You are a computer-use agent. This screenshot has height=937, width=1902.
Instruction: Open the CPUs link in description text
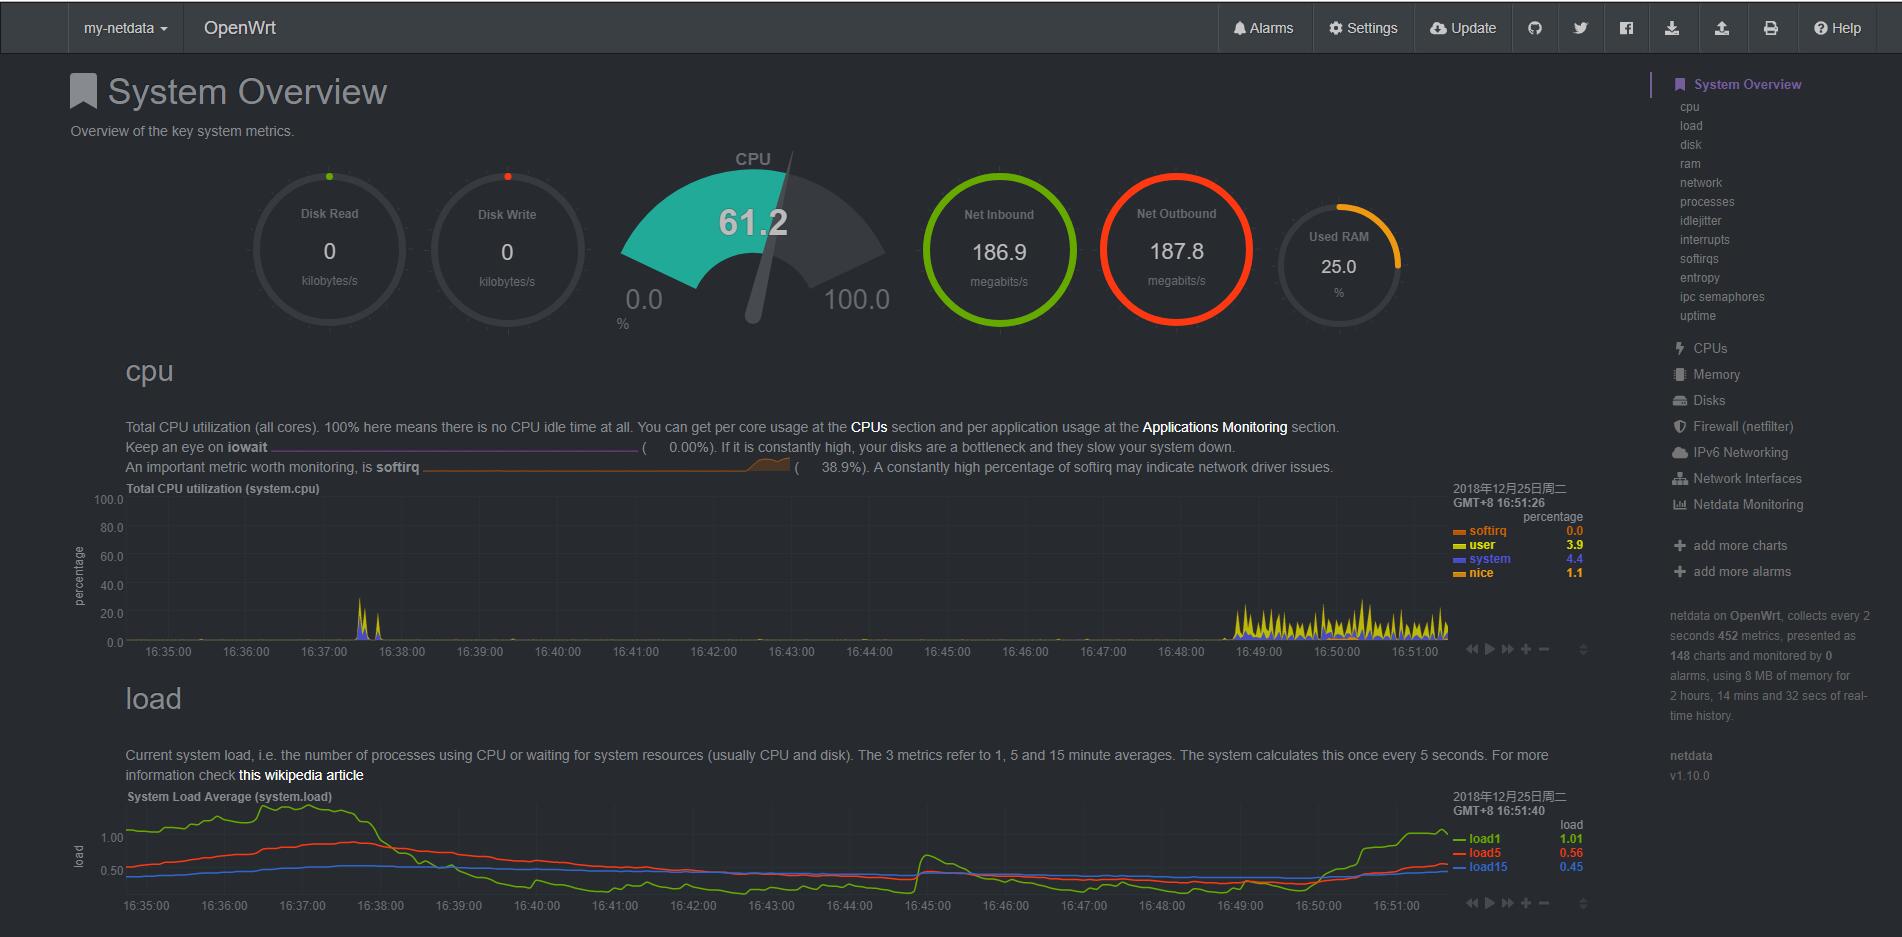(x=868, y=427)
